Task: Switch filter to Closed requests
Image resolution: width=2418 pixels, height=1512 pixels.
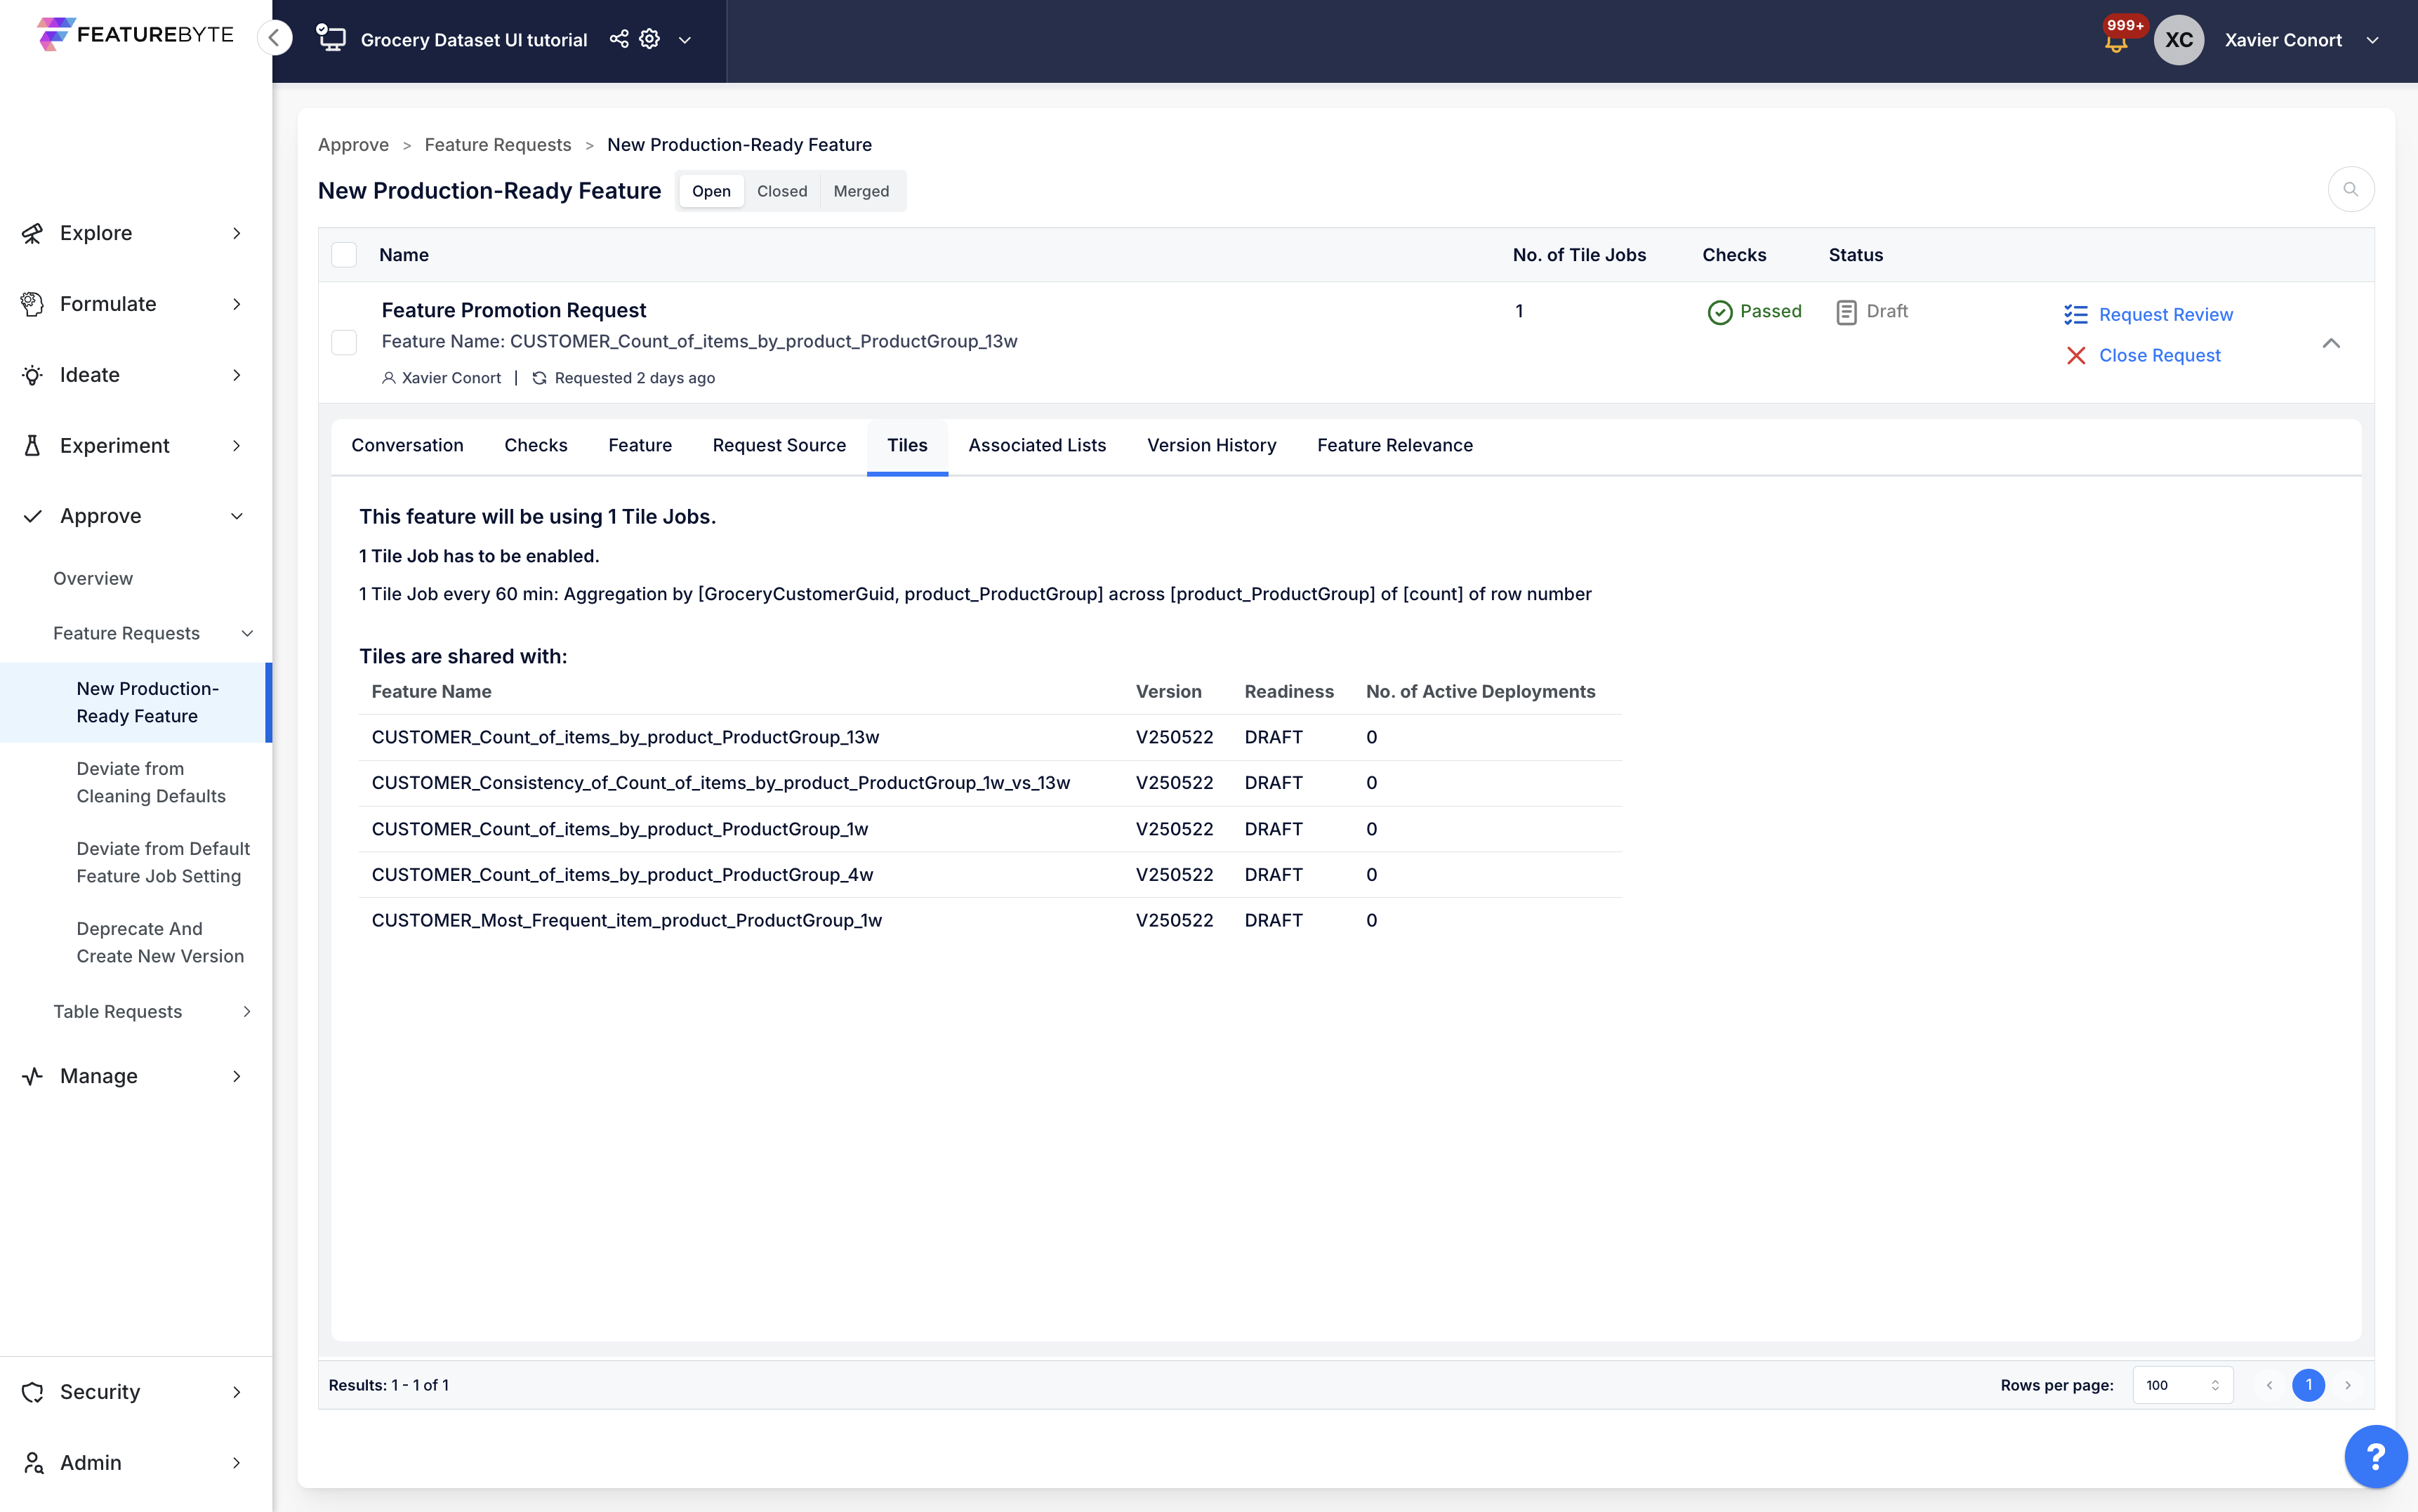Action: pos(781,191)
